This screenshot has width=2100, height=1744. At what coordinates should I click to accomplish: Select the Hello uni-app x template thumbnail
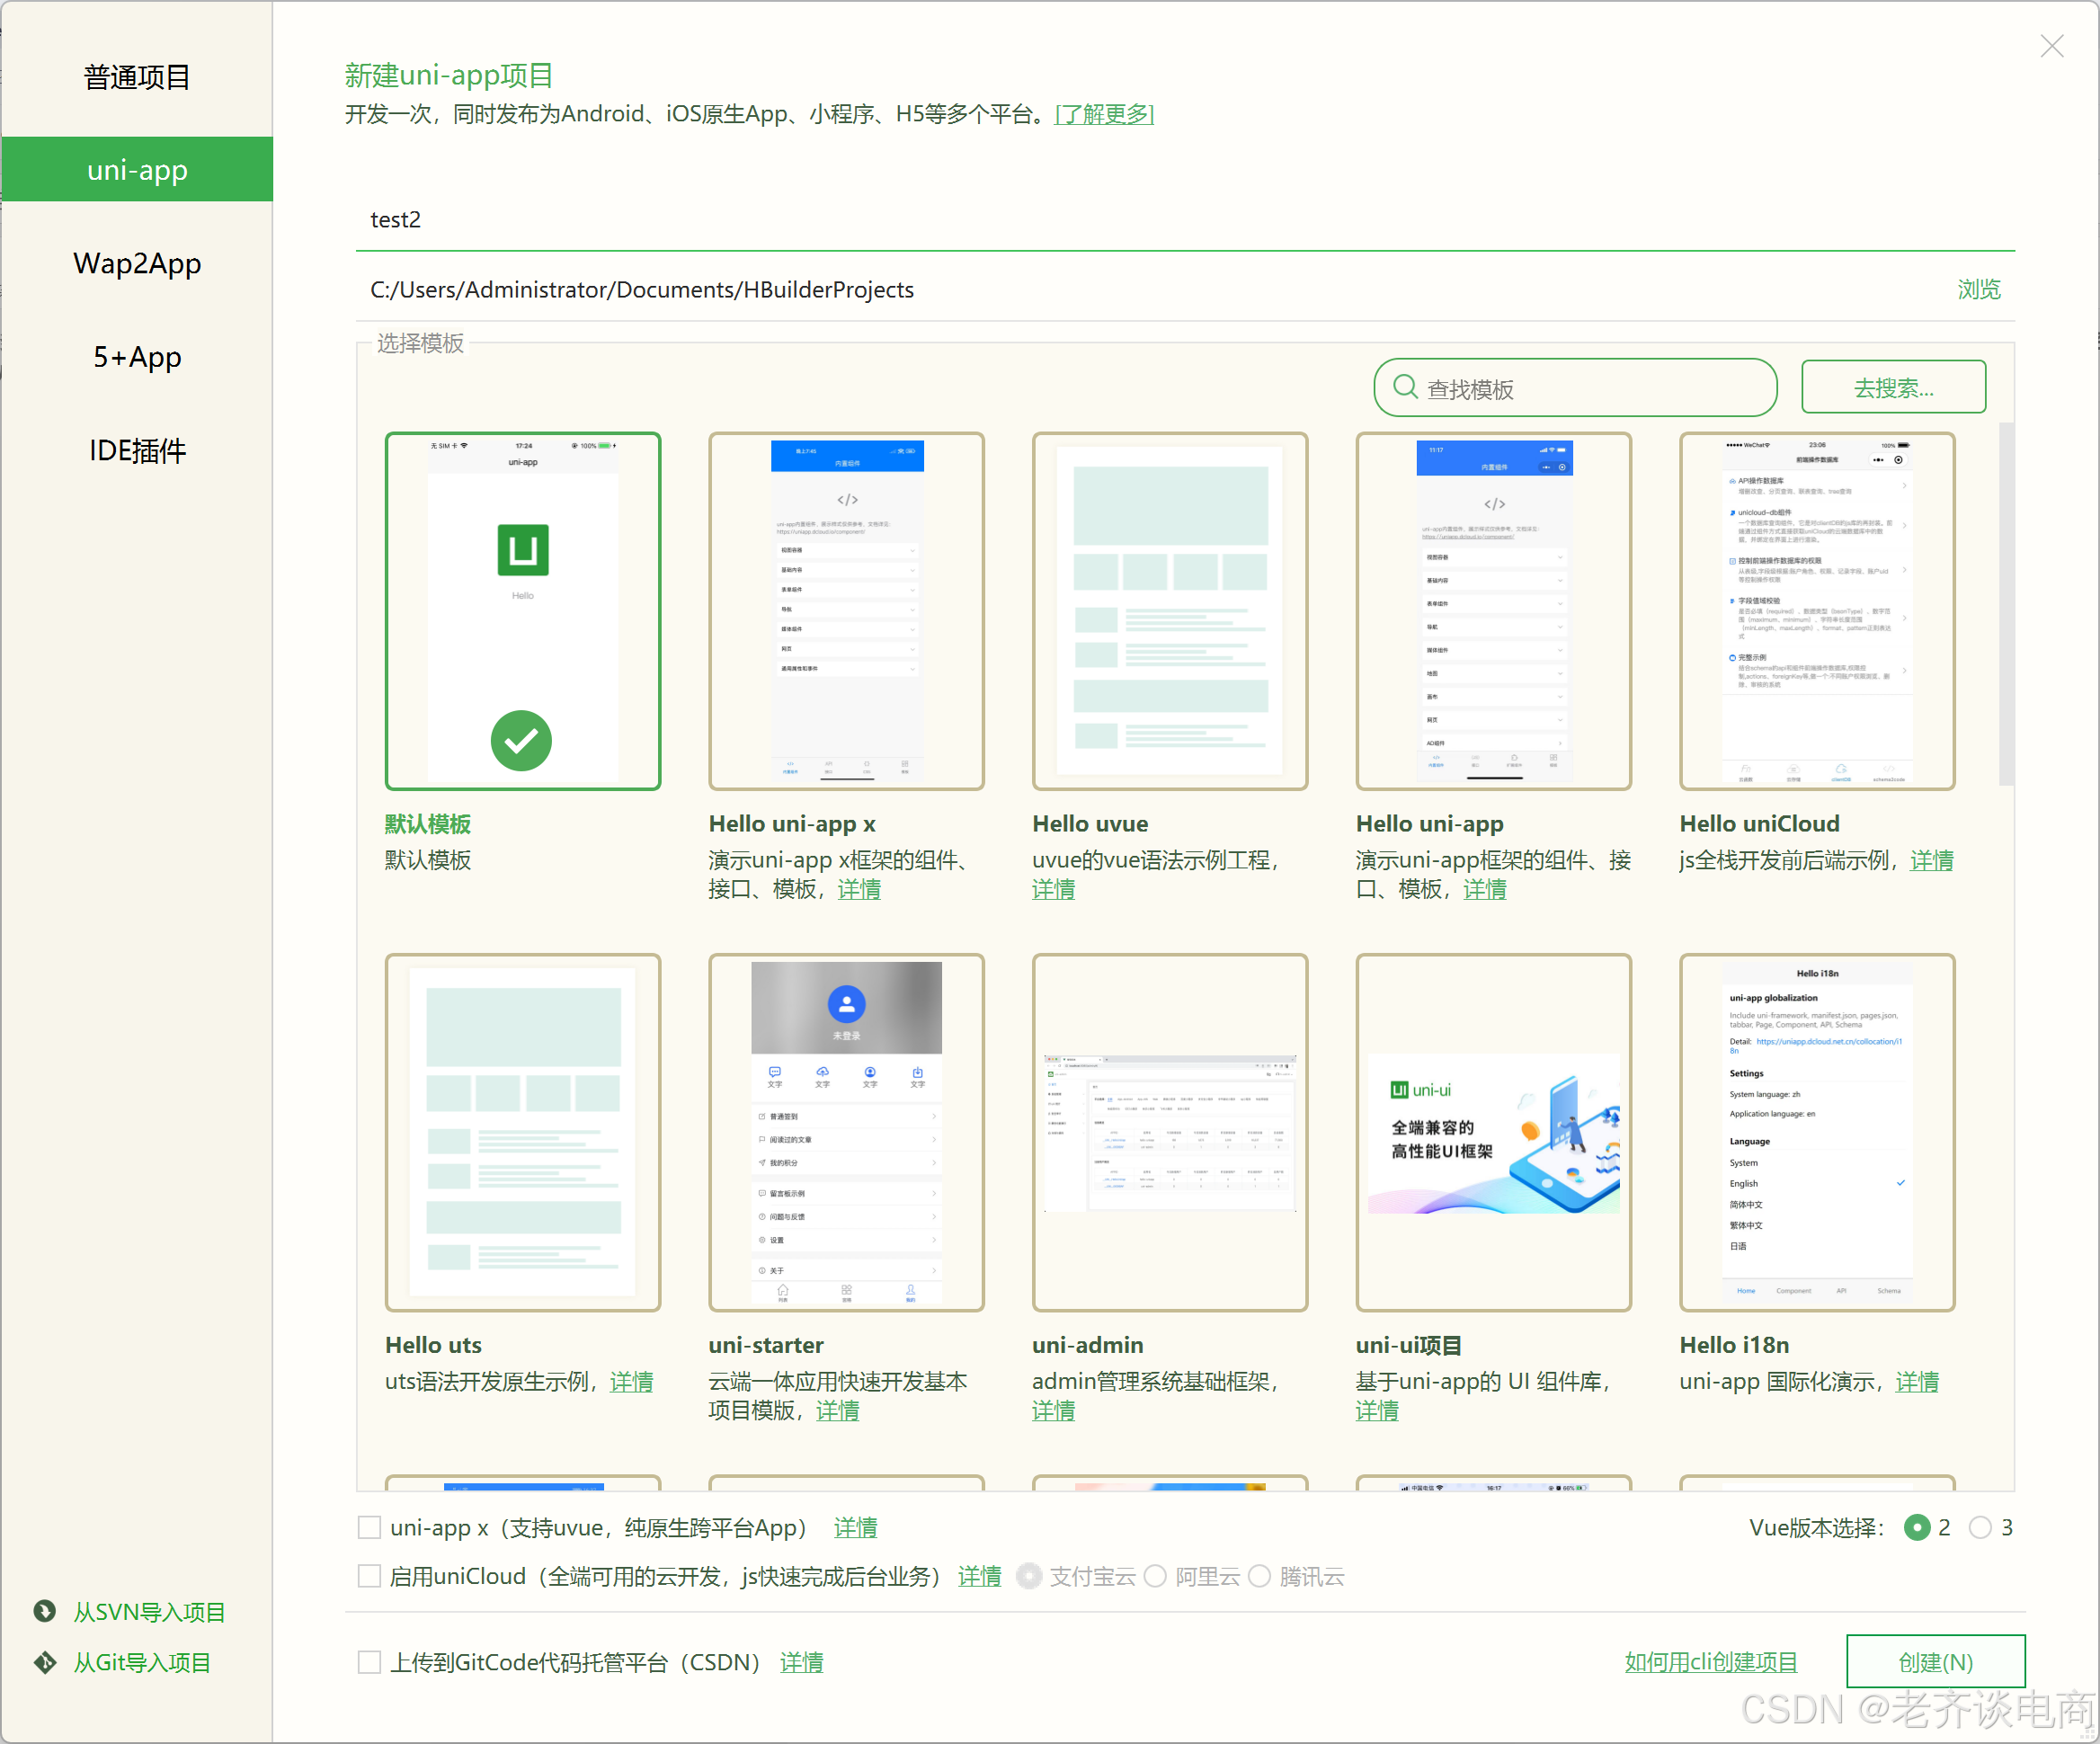click(846, 611)
